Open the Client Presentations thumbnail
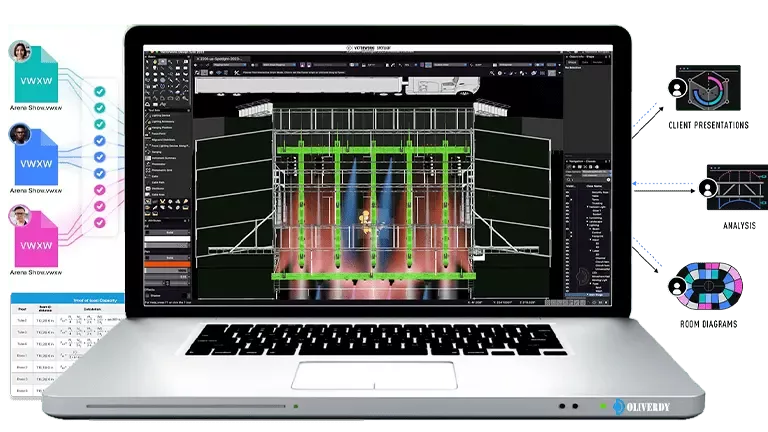 tap(708, 88)
